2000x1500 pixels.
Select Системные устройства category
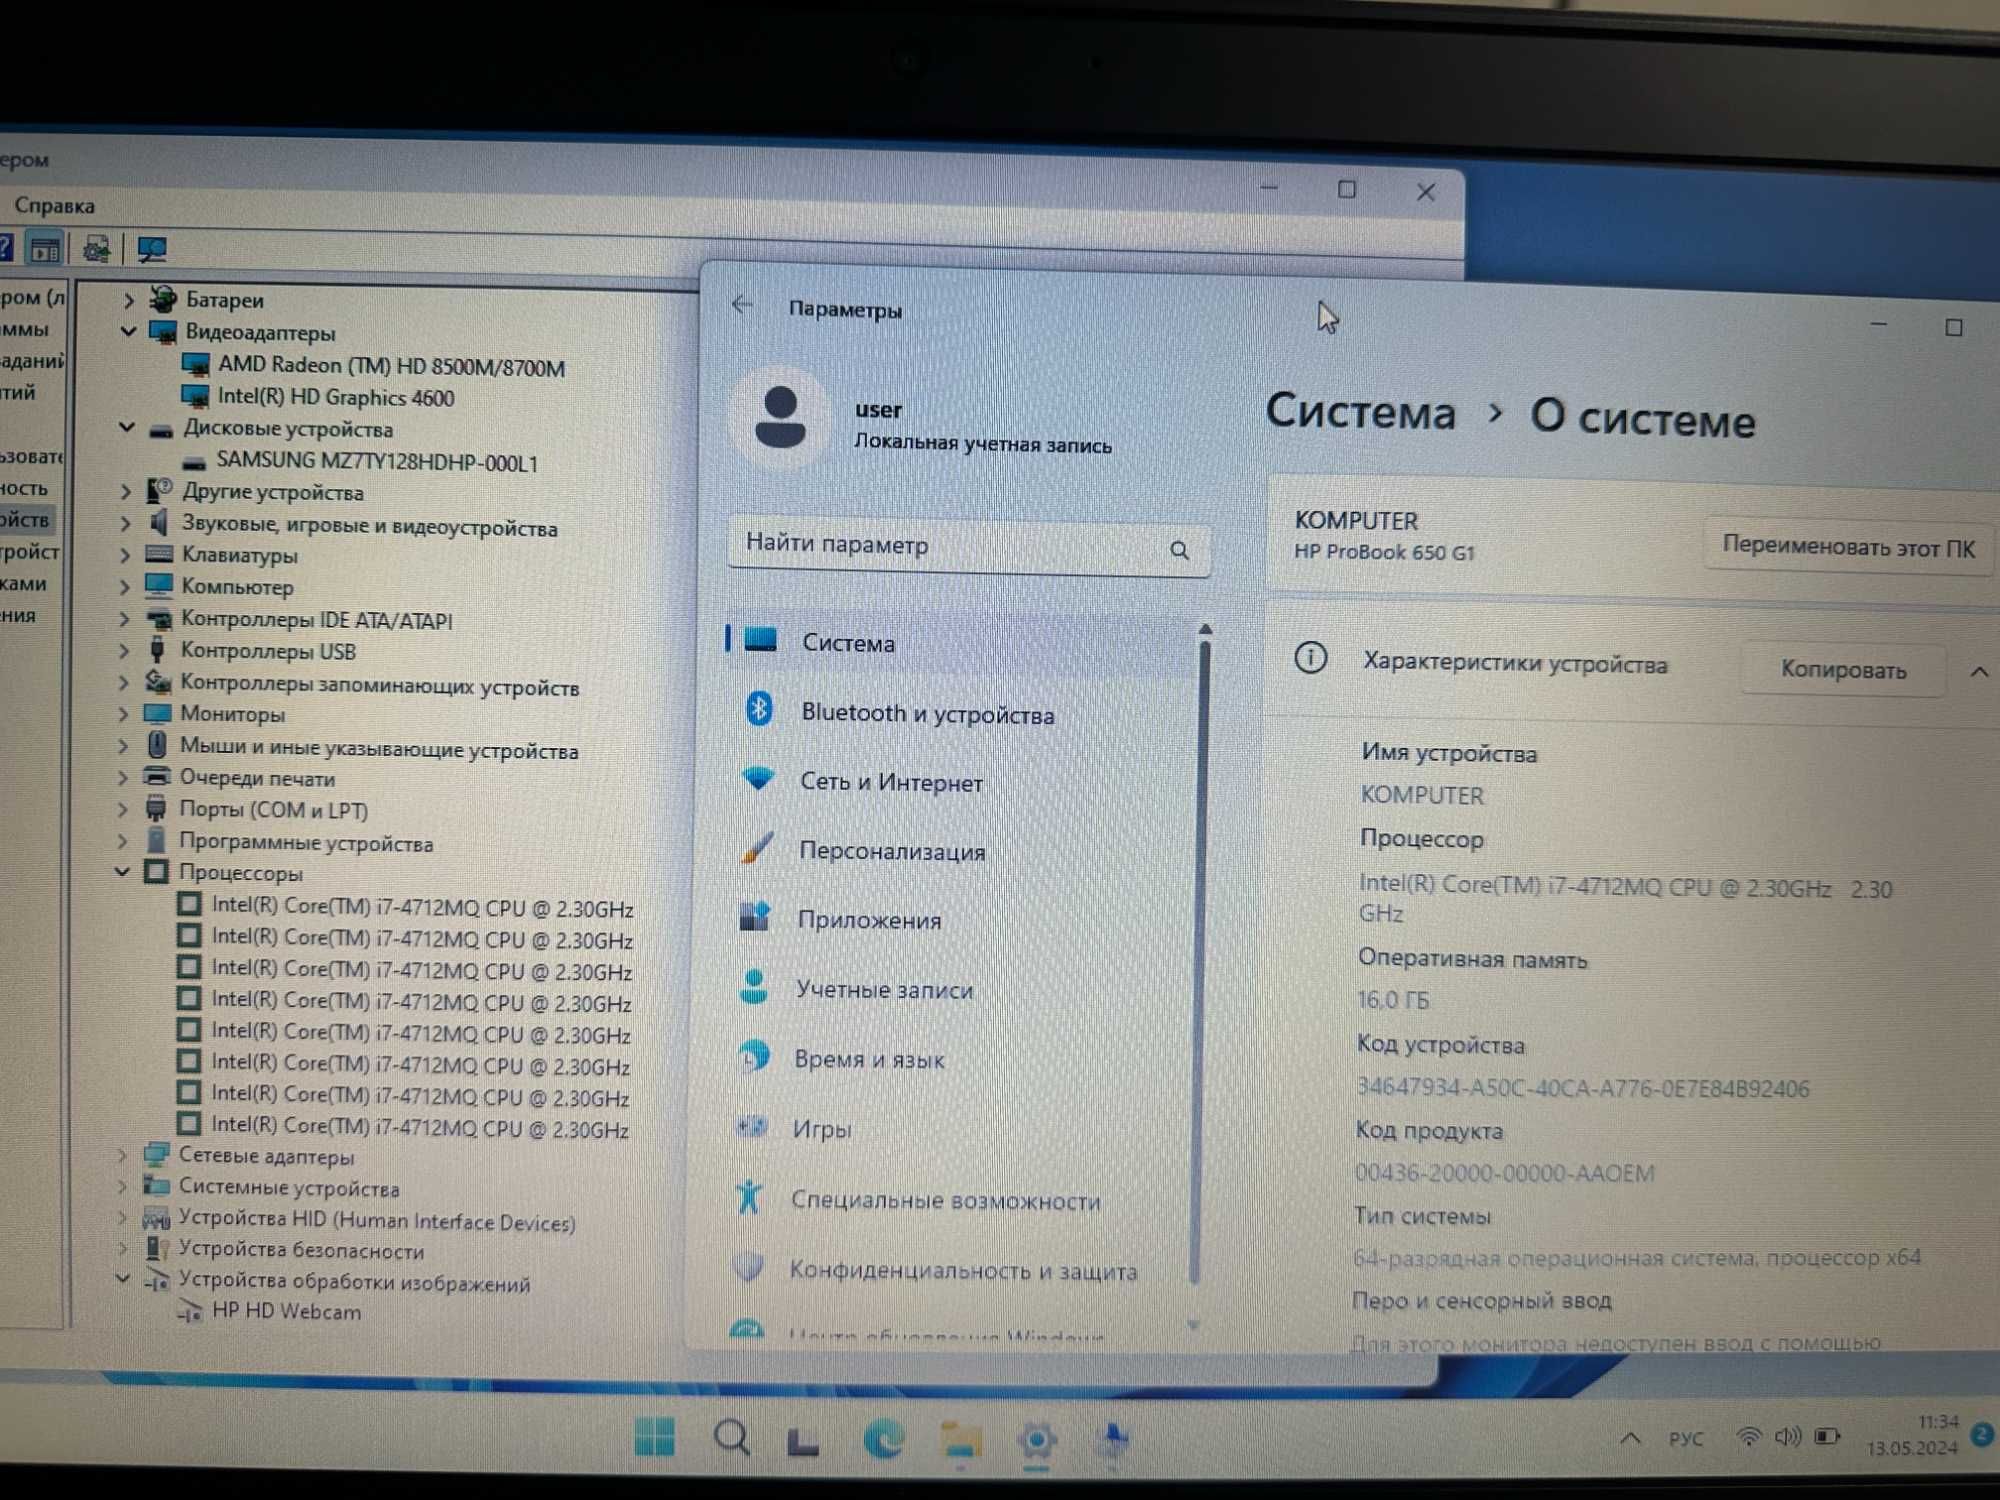tap(289, 1188)
